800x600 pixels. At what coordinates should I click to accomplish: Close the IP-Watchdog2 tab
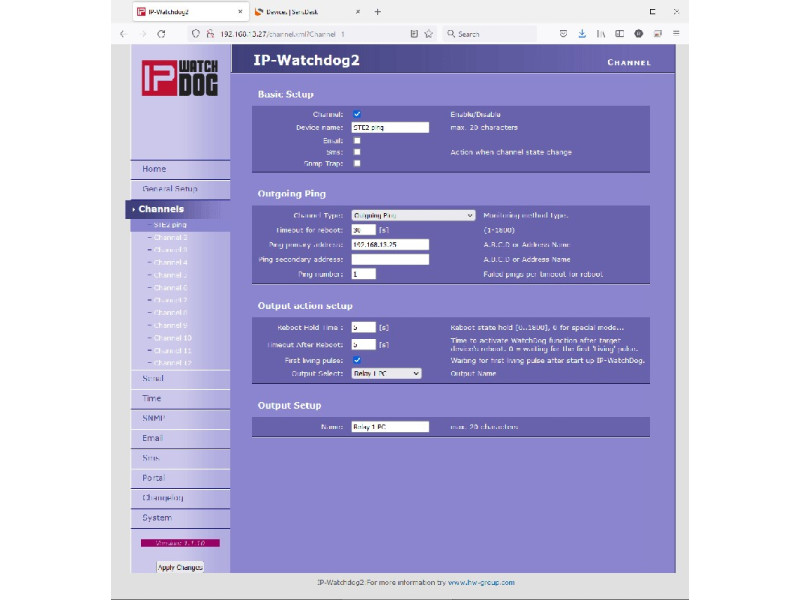coord(240,12)
